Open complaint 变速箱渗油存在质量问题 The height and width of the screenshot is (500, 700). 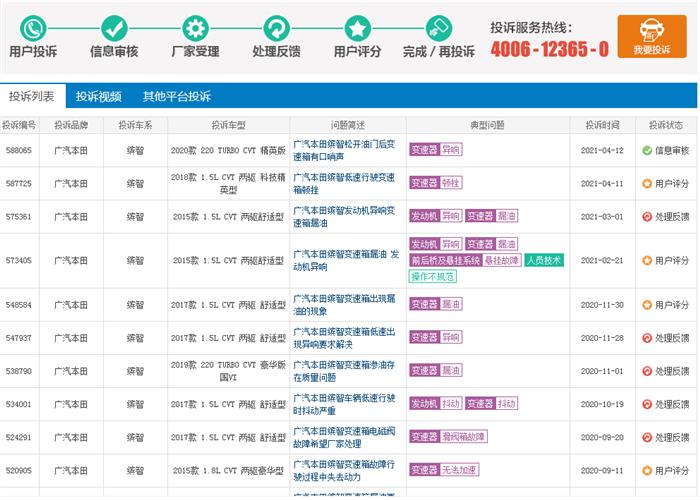point(344,371)
